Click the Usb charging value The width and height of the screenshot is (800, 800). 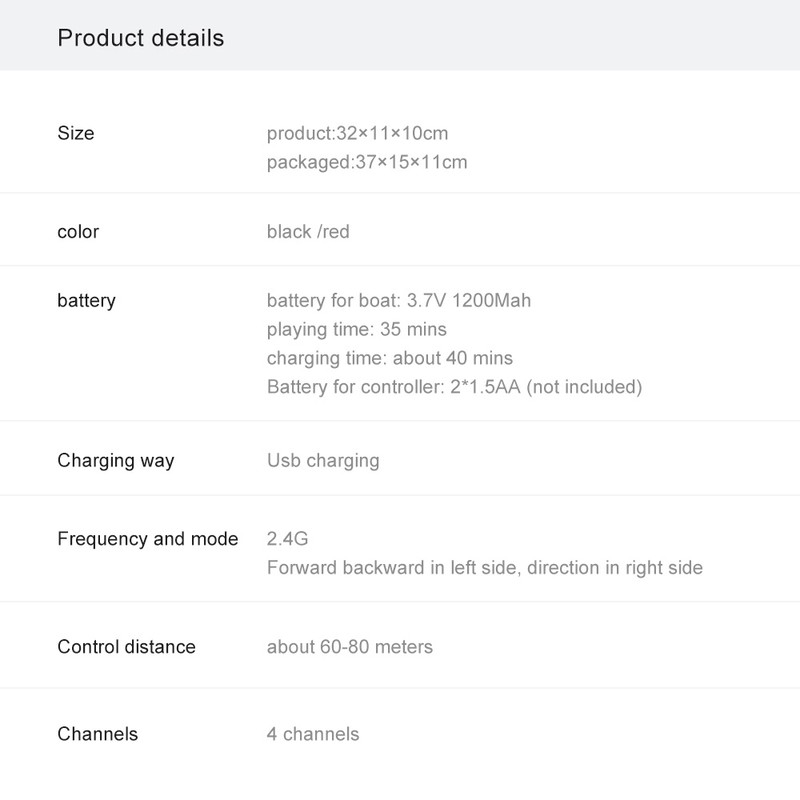point(323,461)
